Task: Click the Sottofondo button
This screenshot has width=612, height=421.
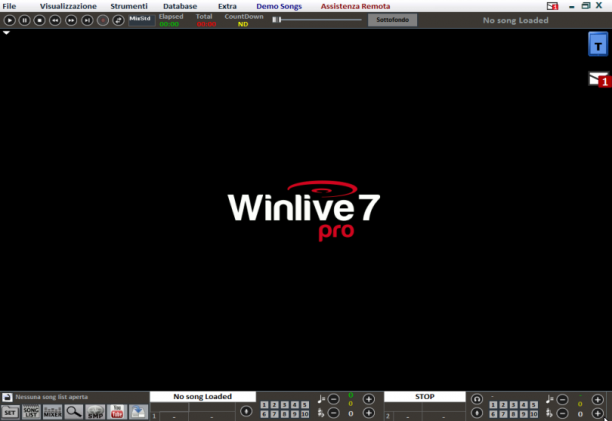Action: coord(392,20)
